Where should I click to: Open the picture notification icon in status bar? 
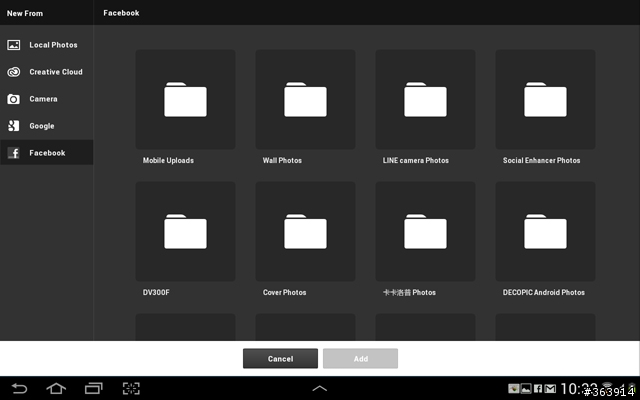[526, 389]
